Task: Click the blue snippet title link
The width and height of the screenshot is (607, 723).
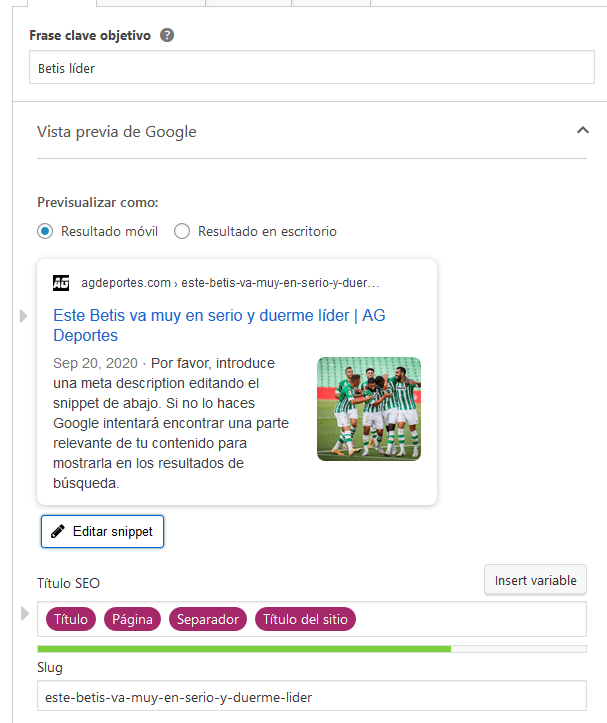Action: [219, 325]
